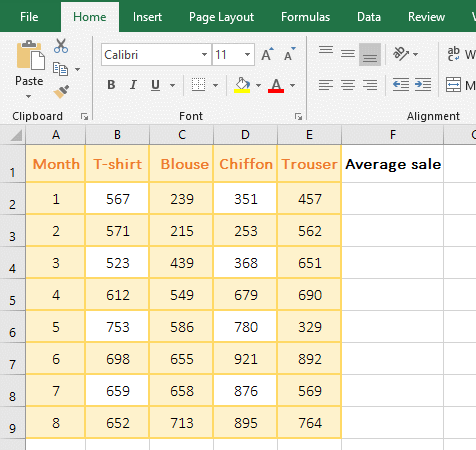The image size is (476, 450).
Task: Select column A header
Action: [56, 135]
